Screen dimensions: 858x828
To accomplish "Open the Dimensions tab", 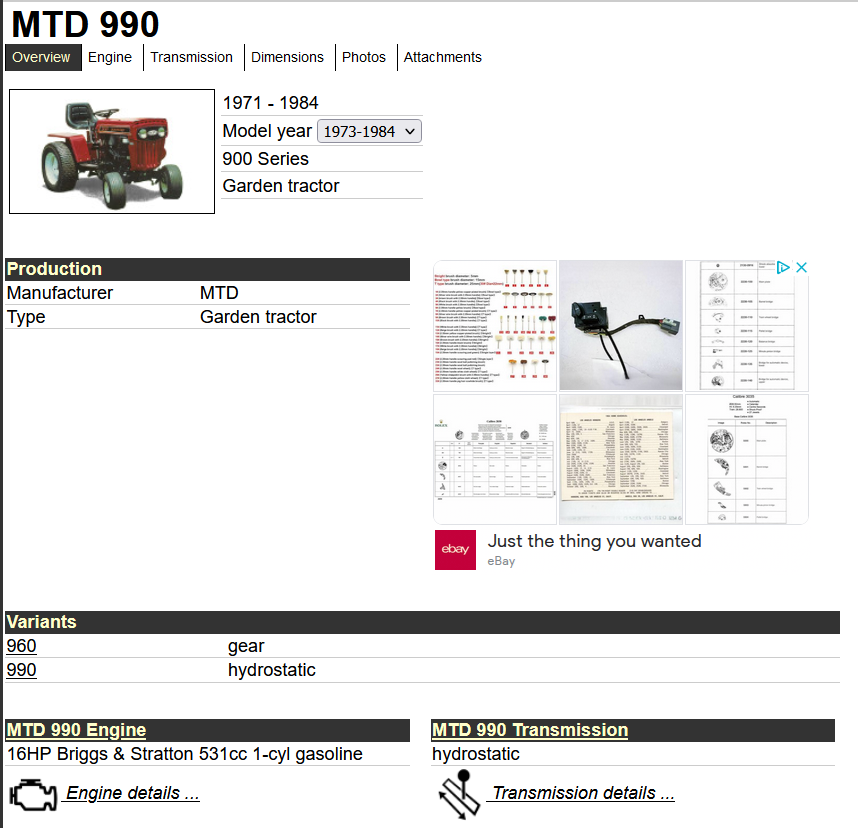I will coord(287,57).
